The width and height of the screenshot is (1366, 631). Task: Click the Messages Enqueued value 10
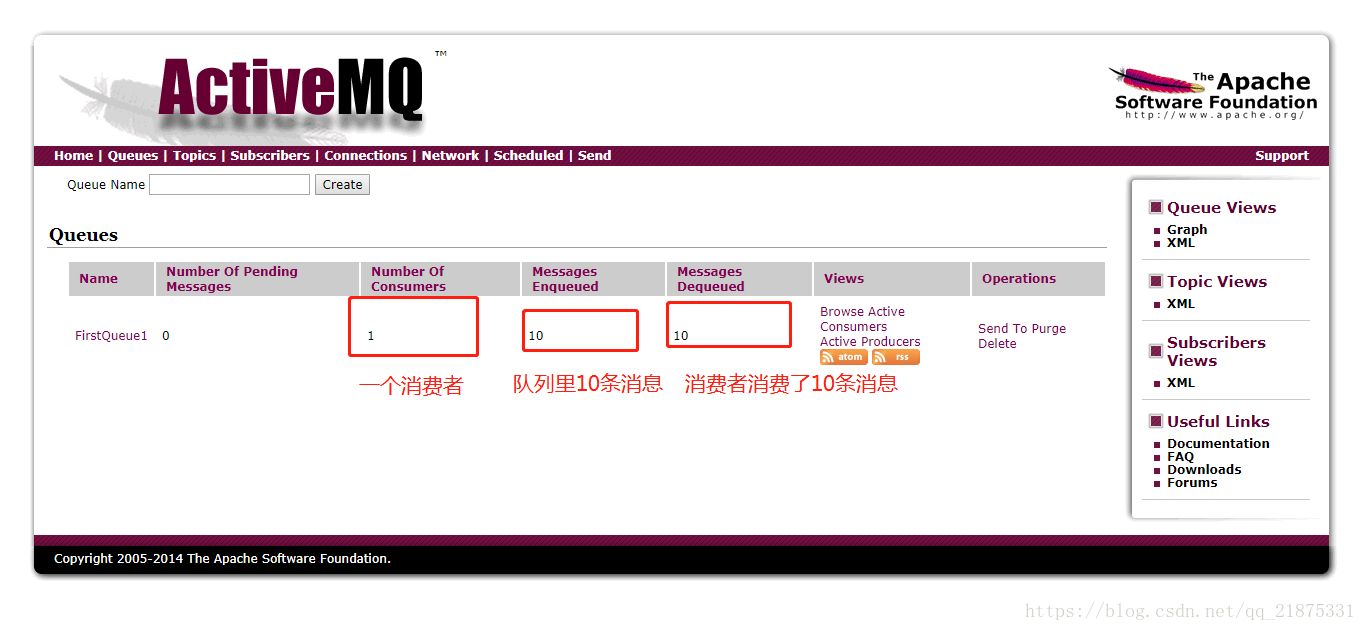[536, 336]
